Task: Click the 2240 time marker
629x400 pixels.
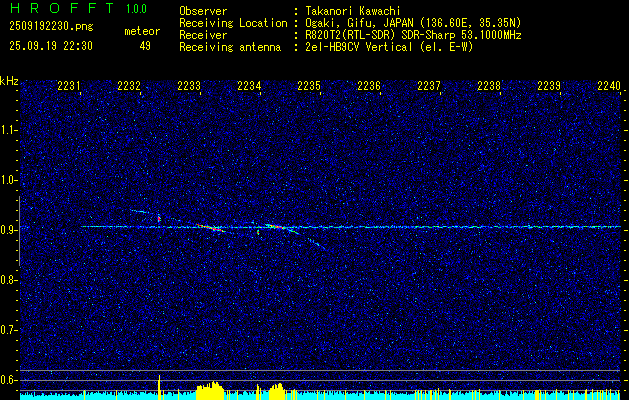Action: [609, 86]
